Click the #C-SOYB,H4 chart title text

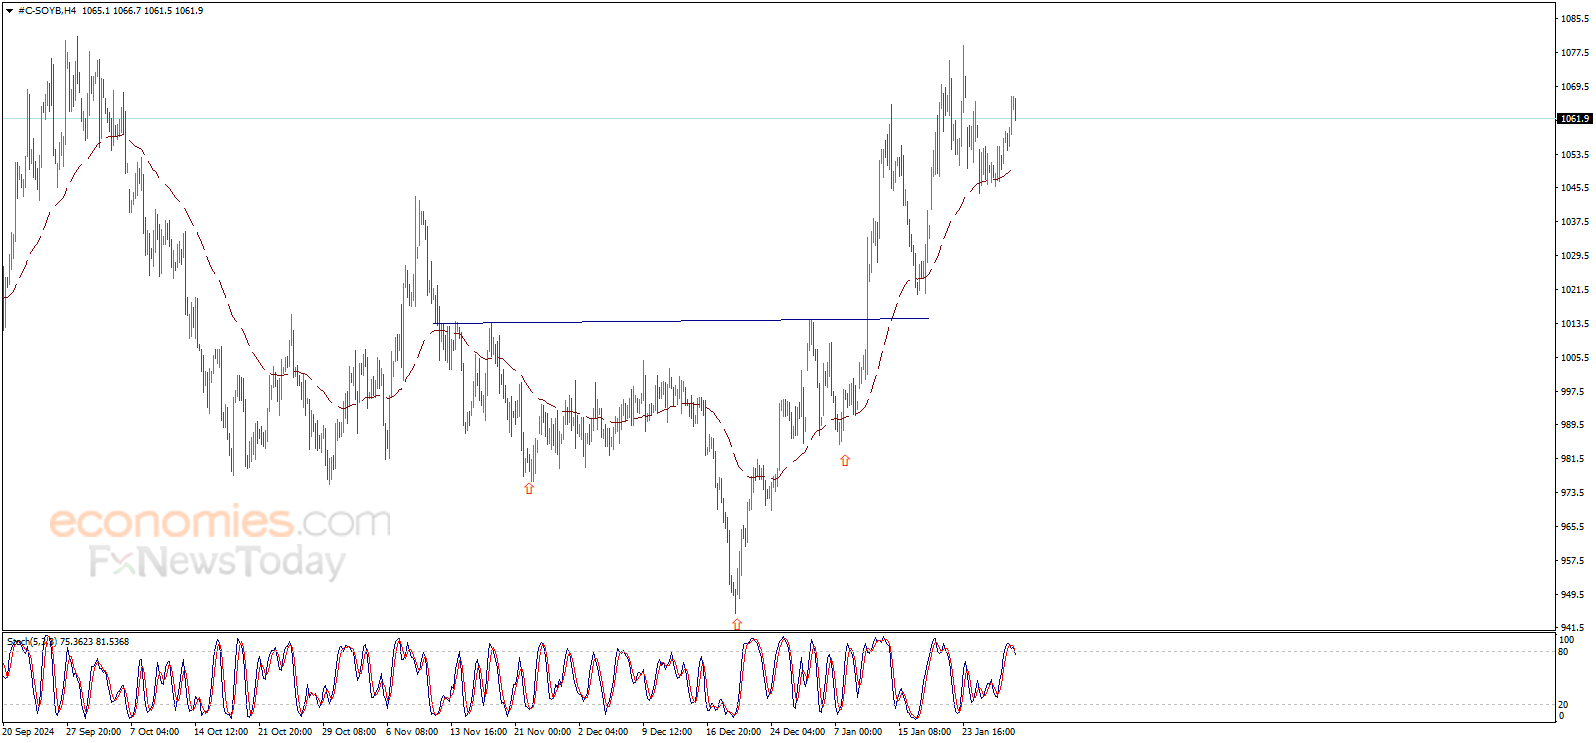click(x=47, y=11)
